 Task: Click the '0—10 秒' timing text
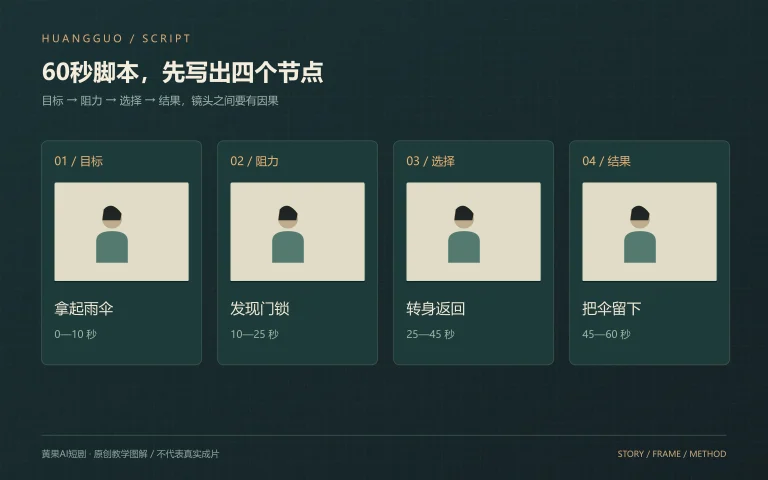tap(75, 334)
